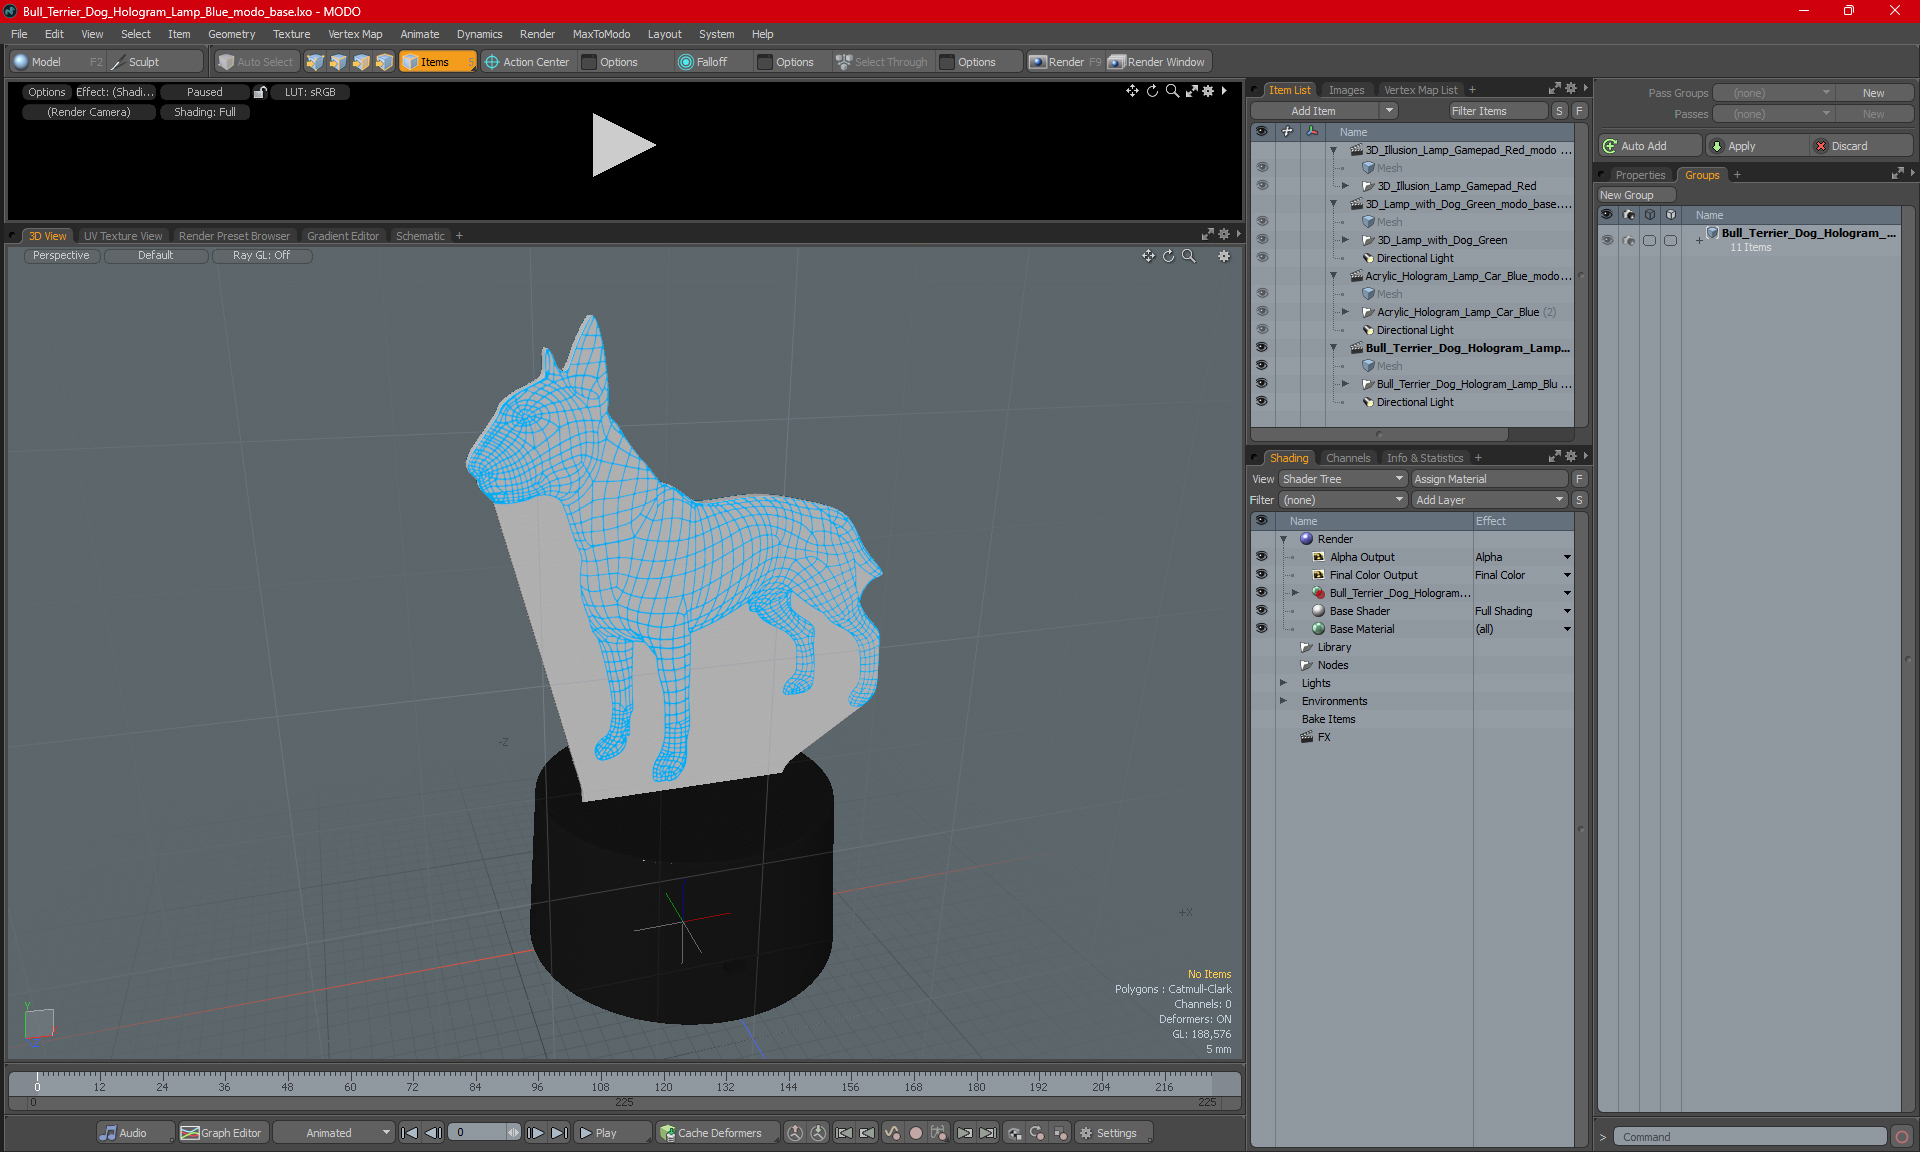The image size is (1920, 1152).
Task: Switch to Images tab
Action: point(1346,90)
